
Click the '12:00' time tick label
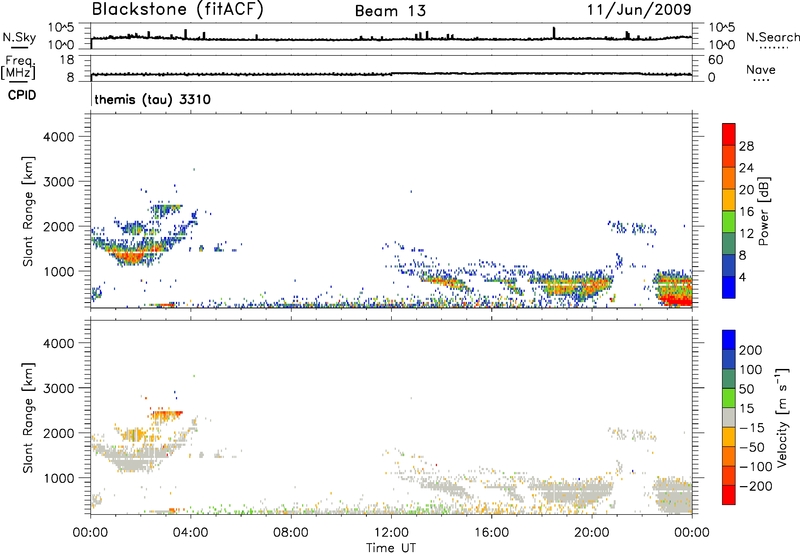391,533
